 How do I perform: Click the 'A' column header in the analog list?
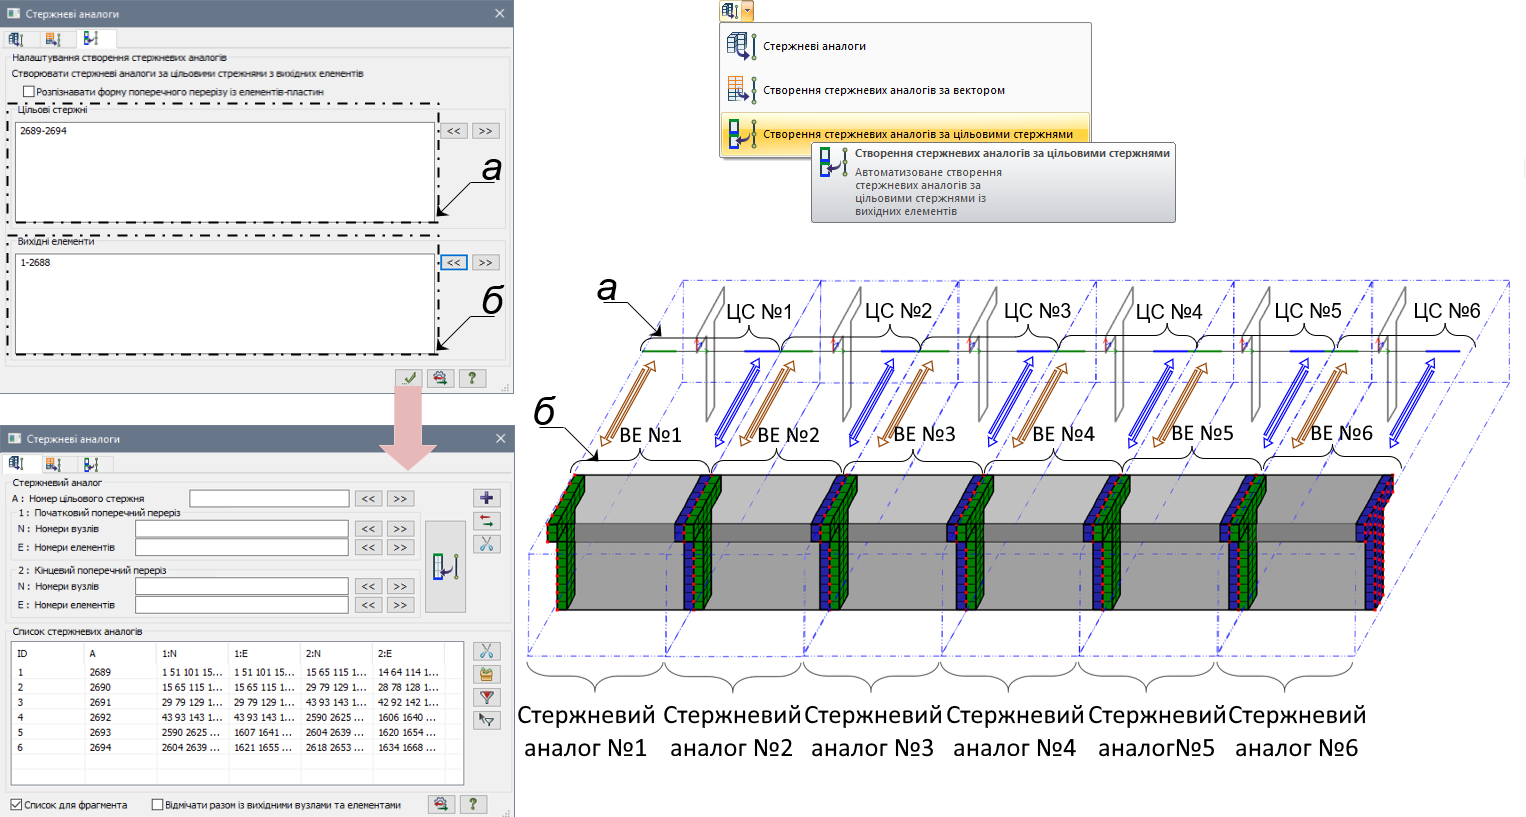pyautogui.click(x=93, y=654)
